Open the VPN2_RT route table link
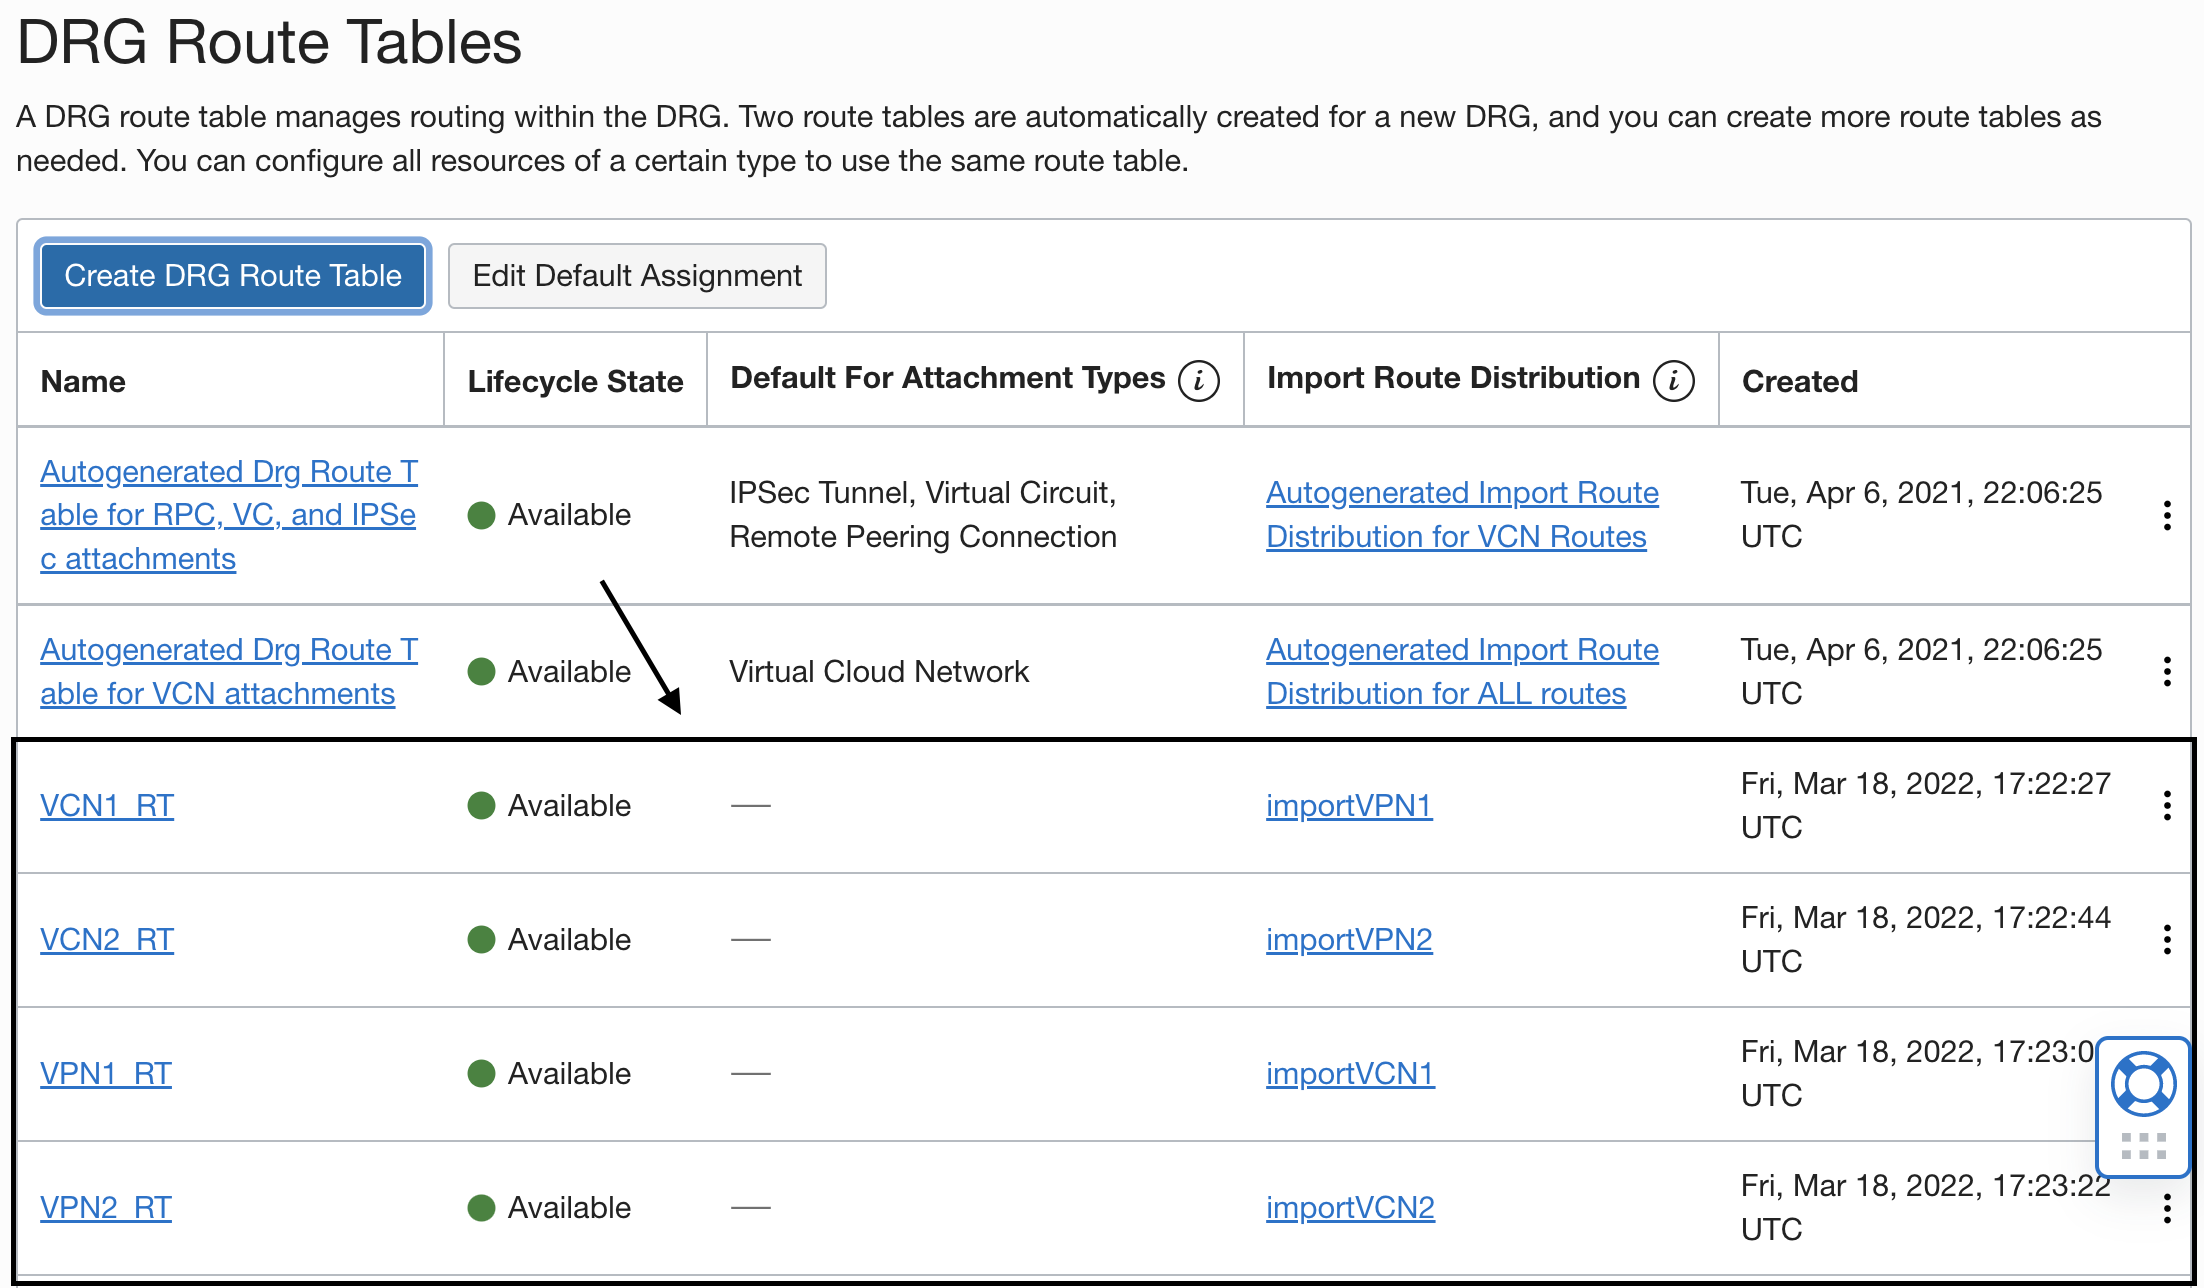Viewport: 2204px width, 1288px height. [x=106, y=1207]
